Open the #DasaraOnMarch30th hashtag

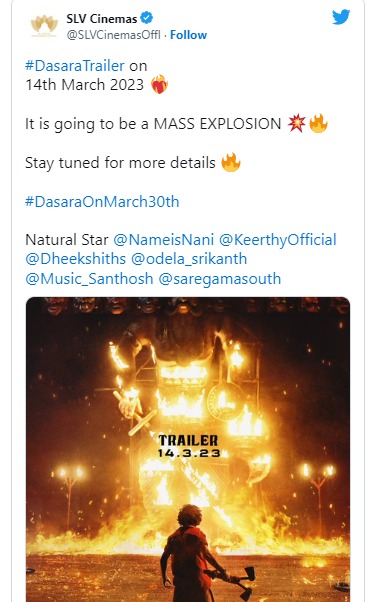[x=102, y=202]
